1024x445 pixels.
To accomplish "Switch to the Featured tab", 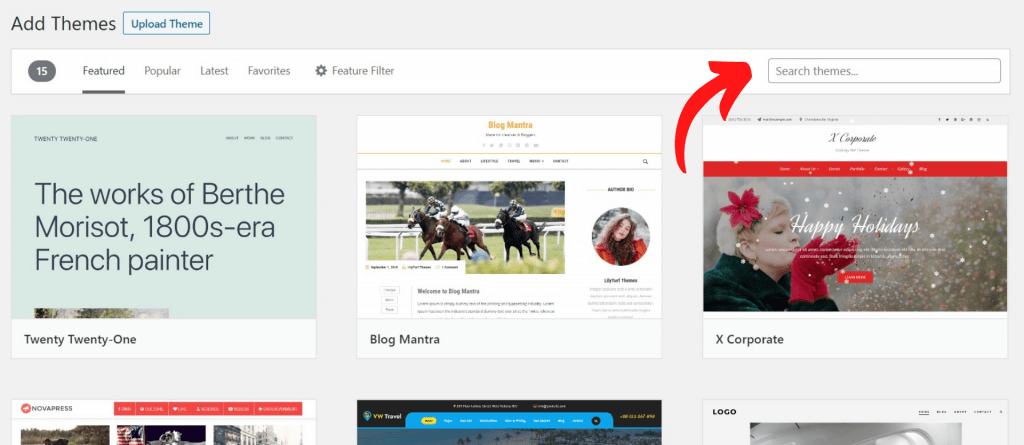I will pyautogui.click(x=103, y=71).
